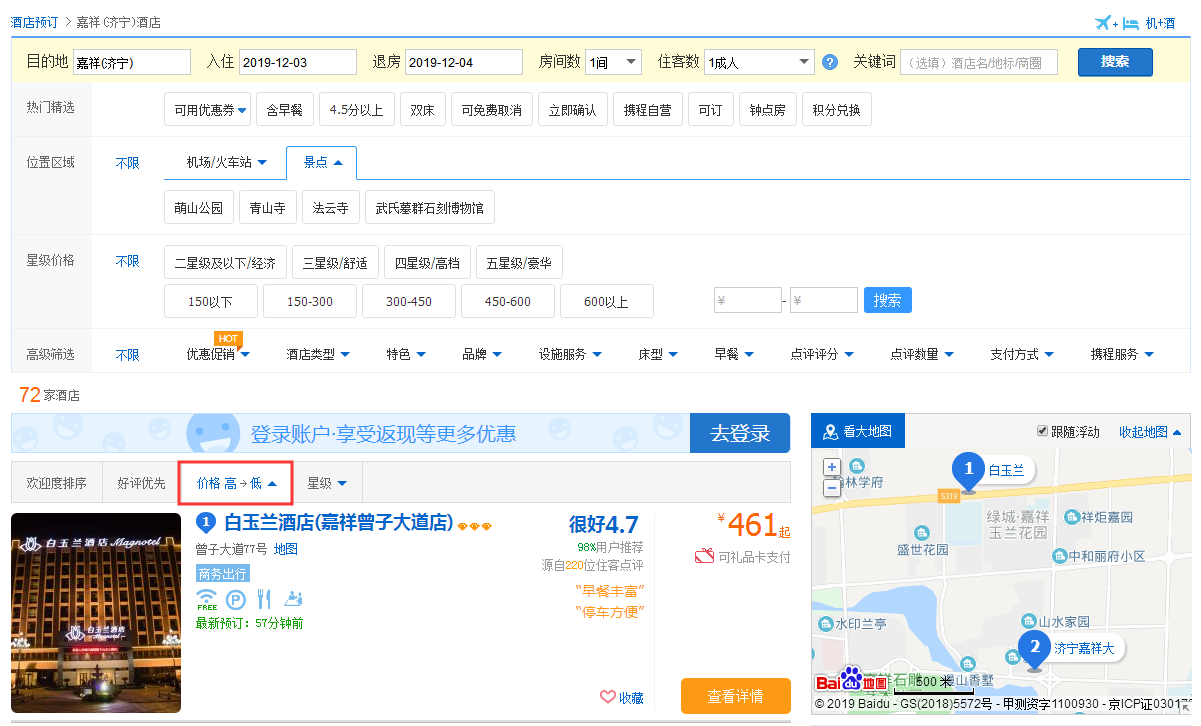The width and height of the screenshot is (1201, 726).
Task: Click the map zoom out minus button
Action: 832,488
